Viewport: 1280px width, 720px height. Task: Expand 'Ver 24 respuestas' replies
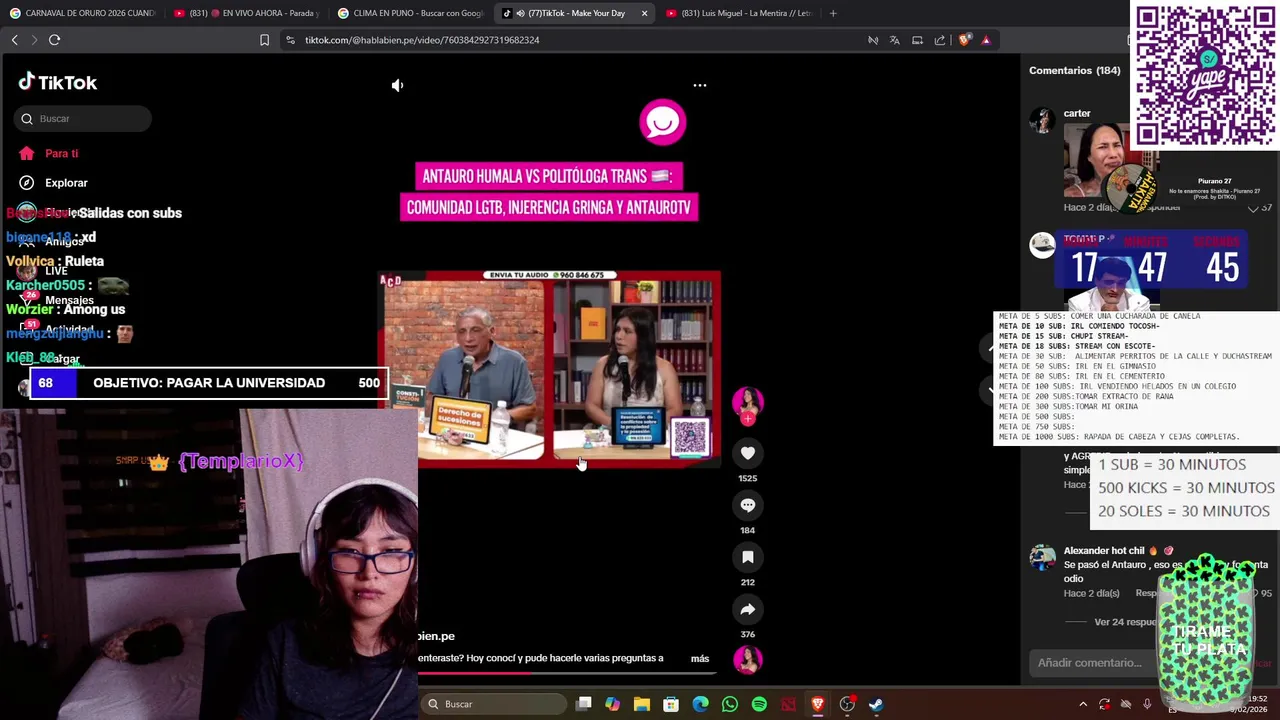tap(1125, 622)
